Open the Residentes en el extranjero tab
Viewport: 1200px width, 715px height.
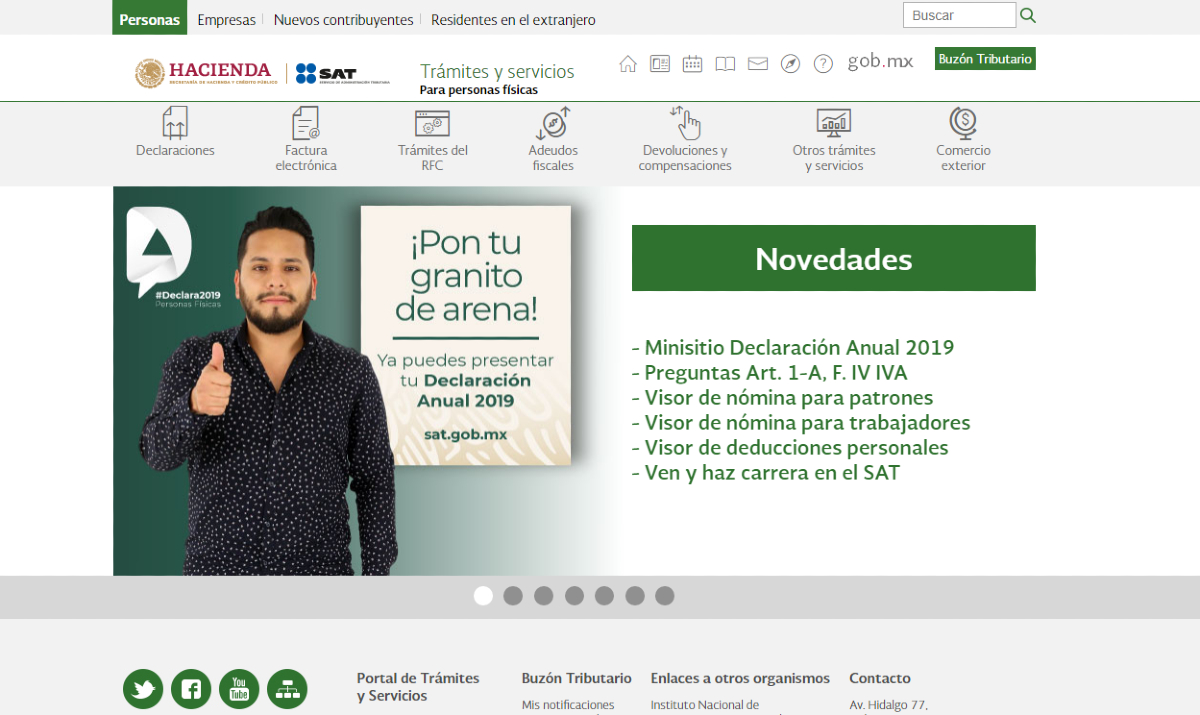pos(513,19)
